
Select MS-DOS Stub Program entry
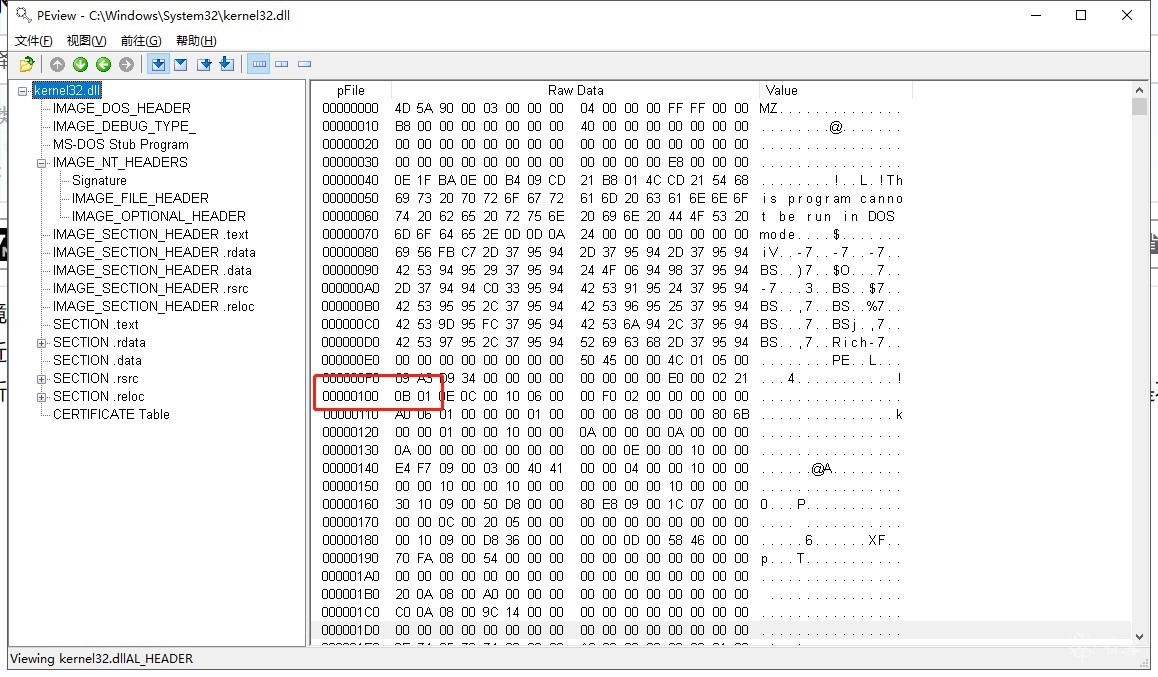120,145
